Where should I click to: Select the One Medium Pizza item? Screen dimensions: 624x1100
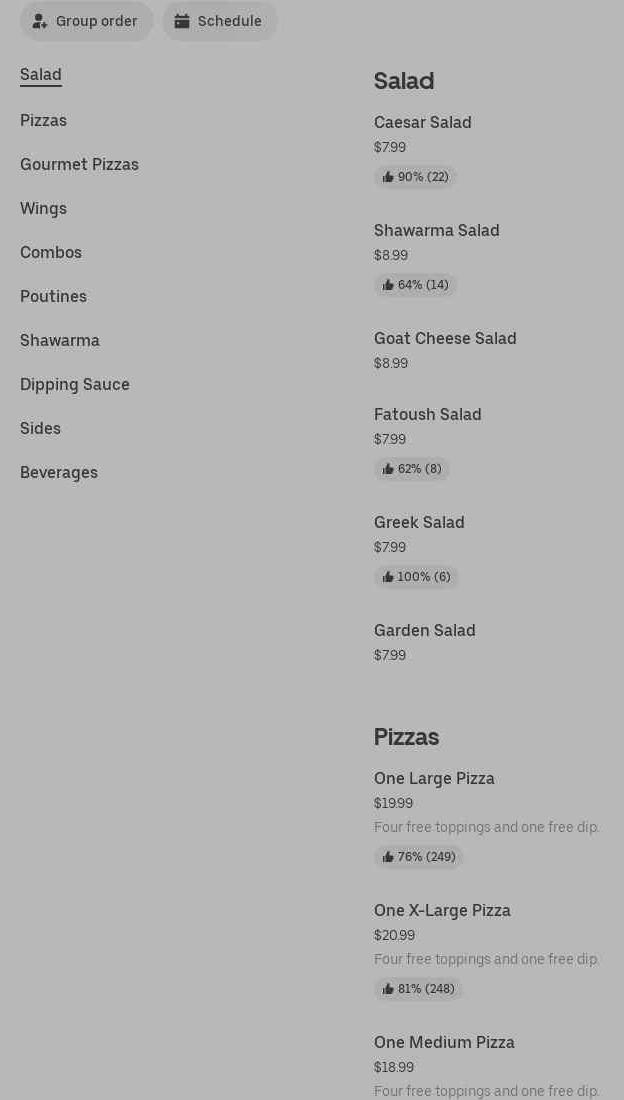point(444,1042)
